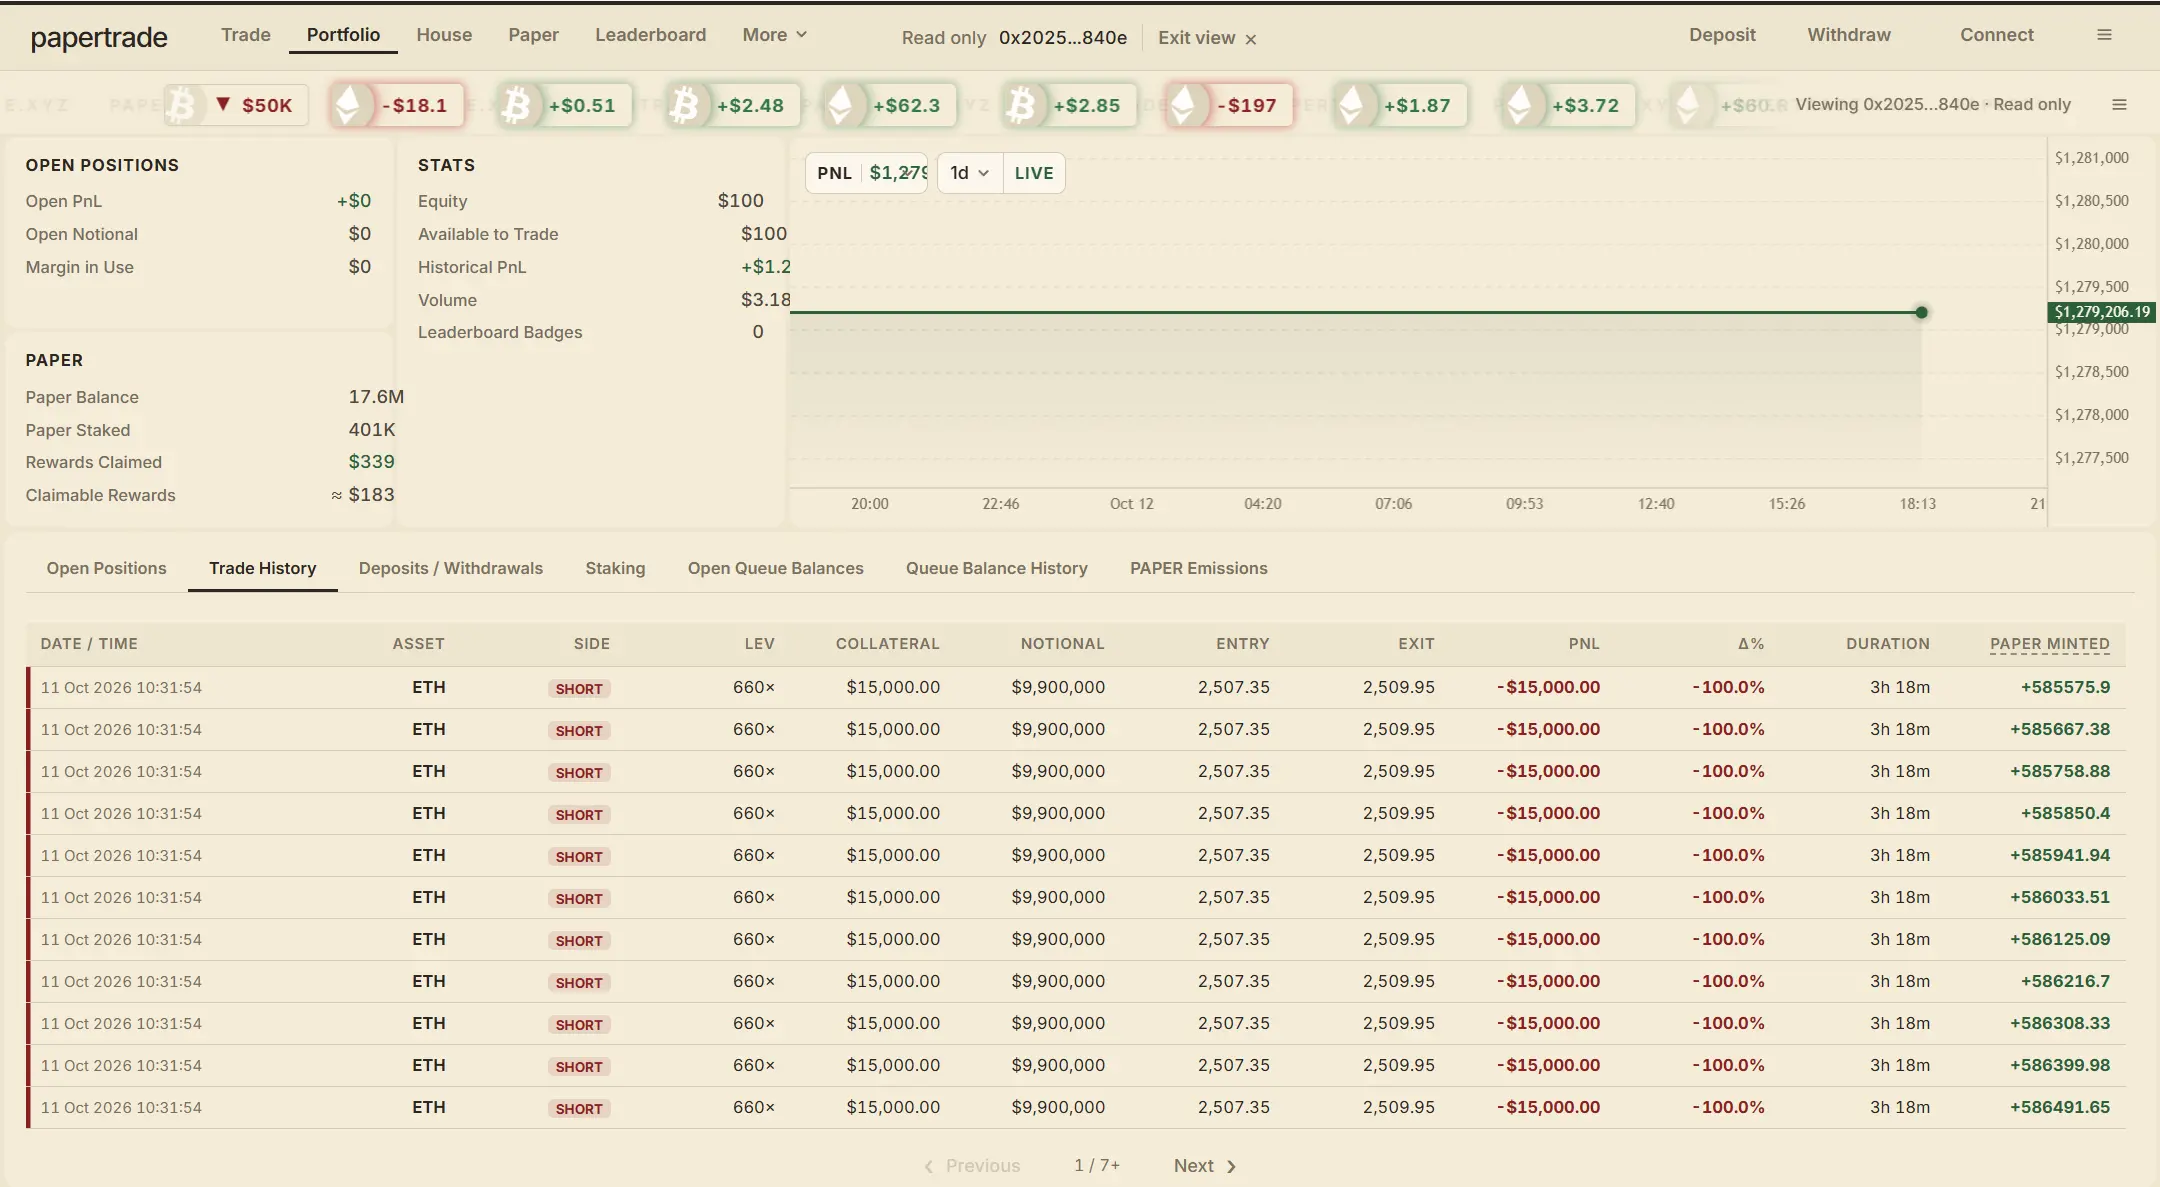Click the DATE / TIME column header
2160x1187 pixels.
click(x=89, y=644)
